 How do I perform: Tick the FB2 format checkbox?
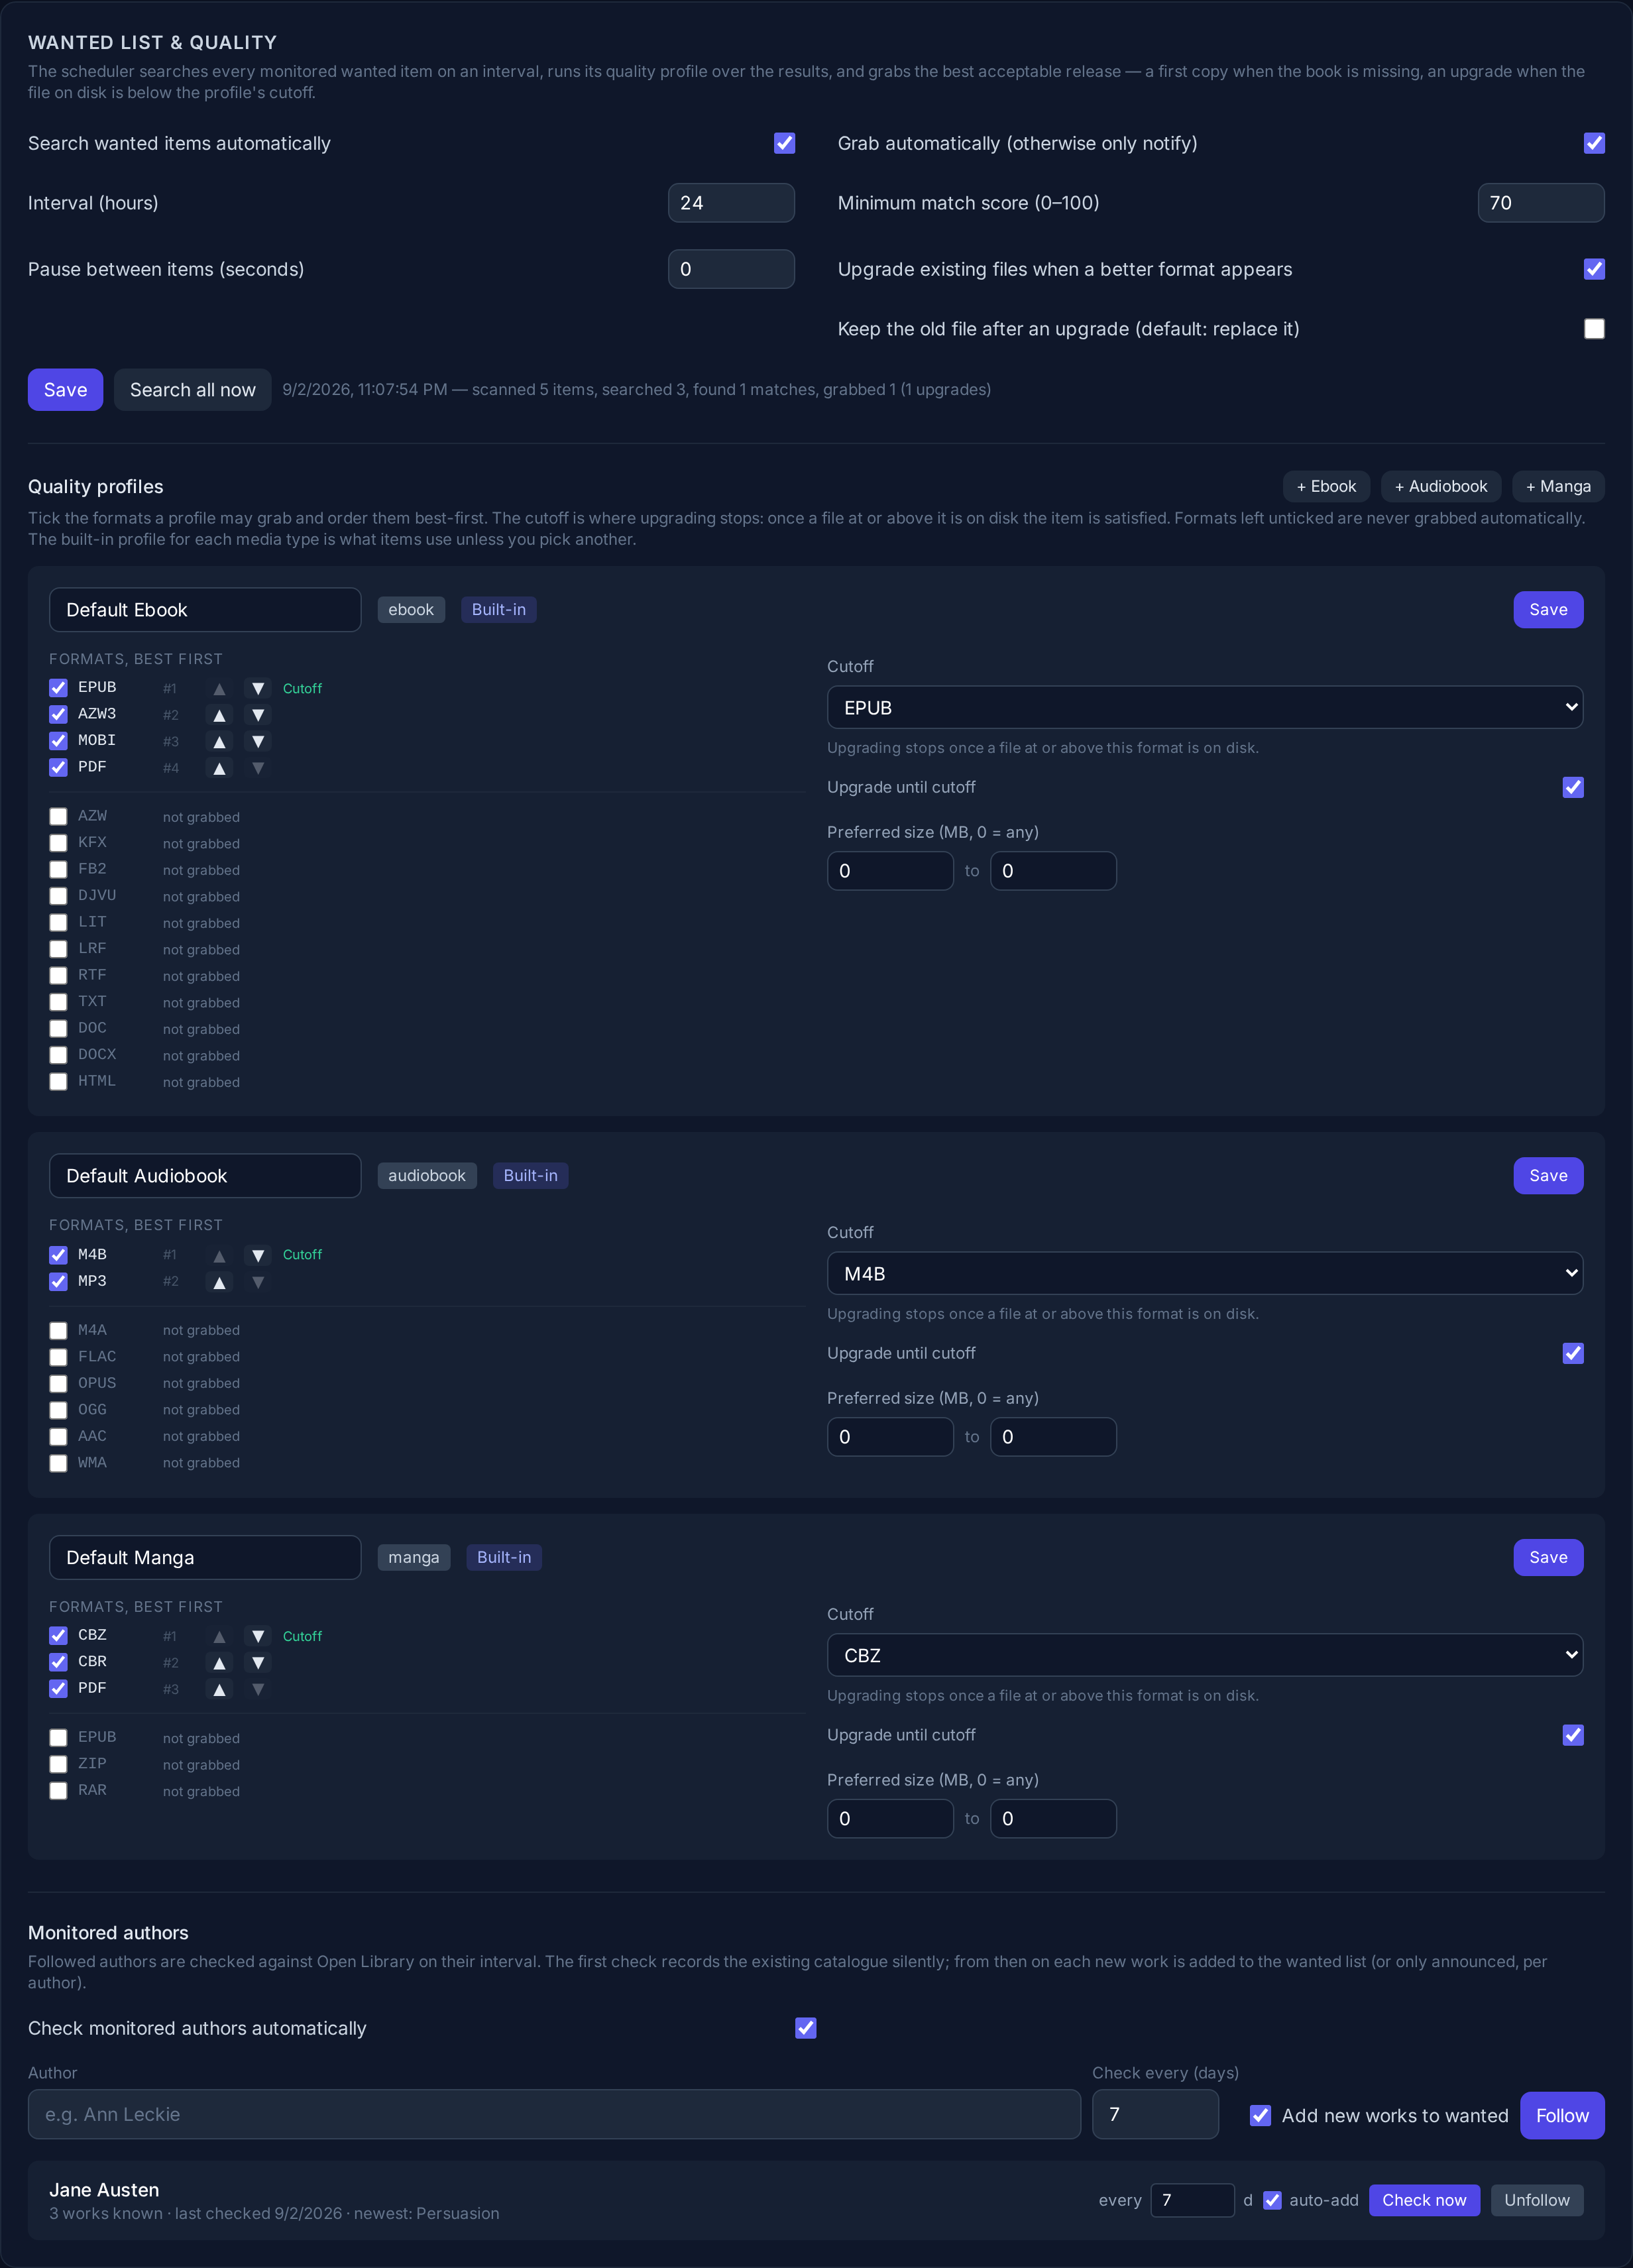coord(58,870)
